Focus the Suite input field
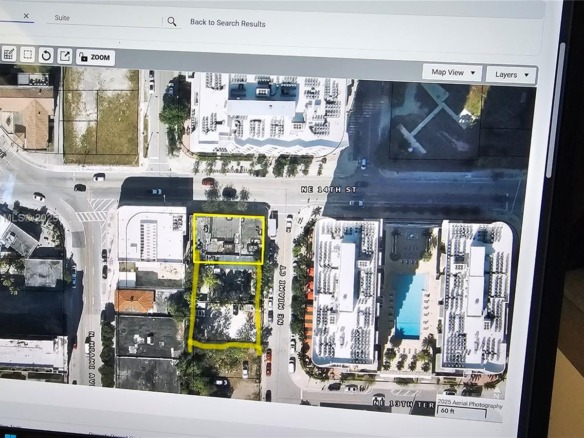Viewport: 584px width, 438px height. pyautogui.click(x=104, y=19)
